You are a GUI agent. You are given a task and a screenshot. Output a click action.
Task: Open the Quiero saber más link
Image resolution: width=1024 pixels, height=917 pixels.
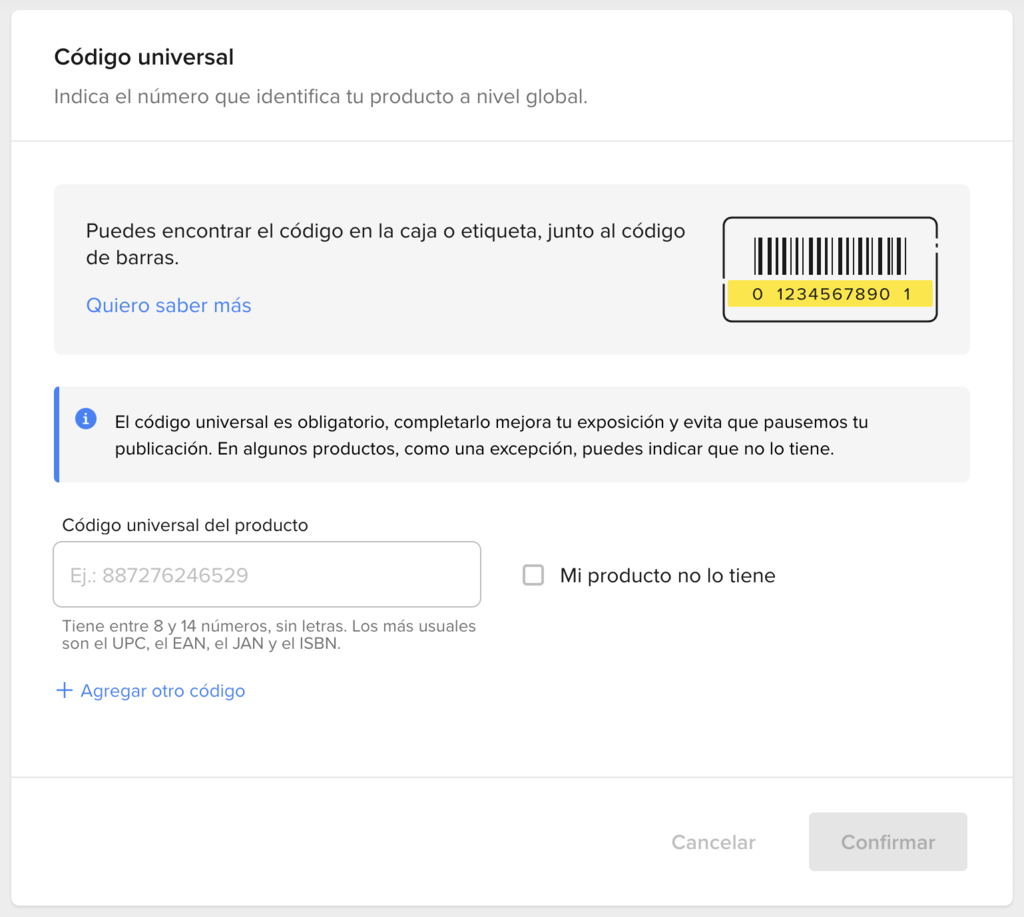[168, 305]
